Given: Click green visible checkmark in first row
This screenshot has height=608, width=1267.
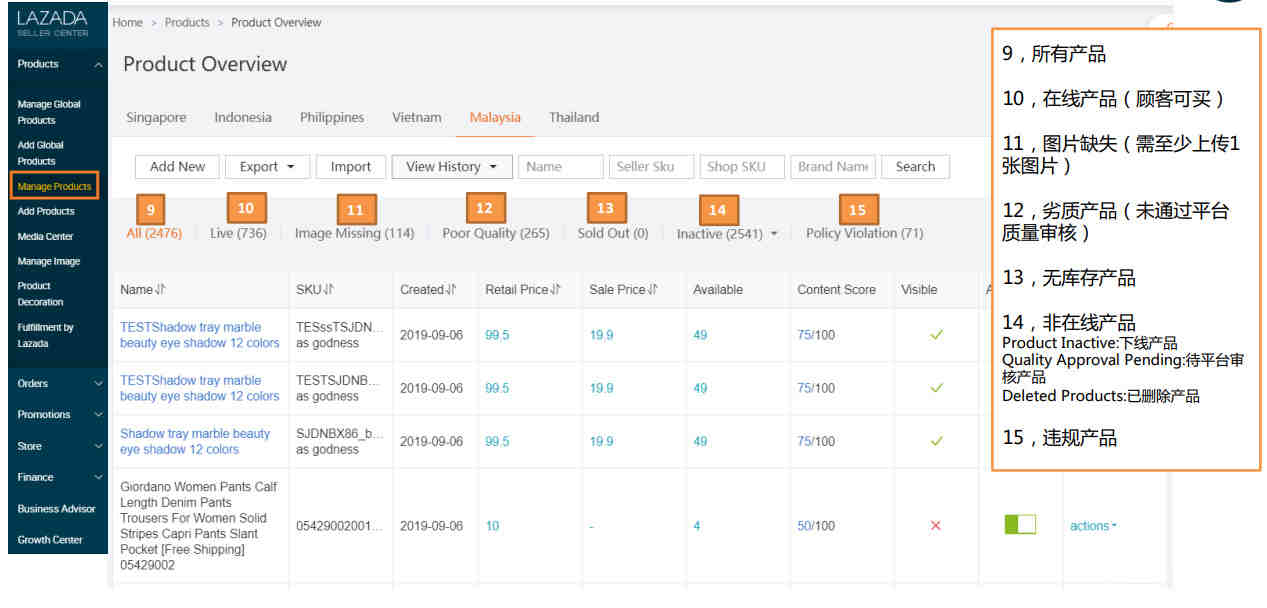Looking at the screenshot, I should click(936, 335).
